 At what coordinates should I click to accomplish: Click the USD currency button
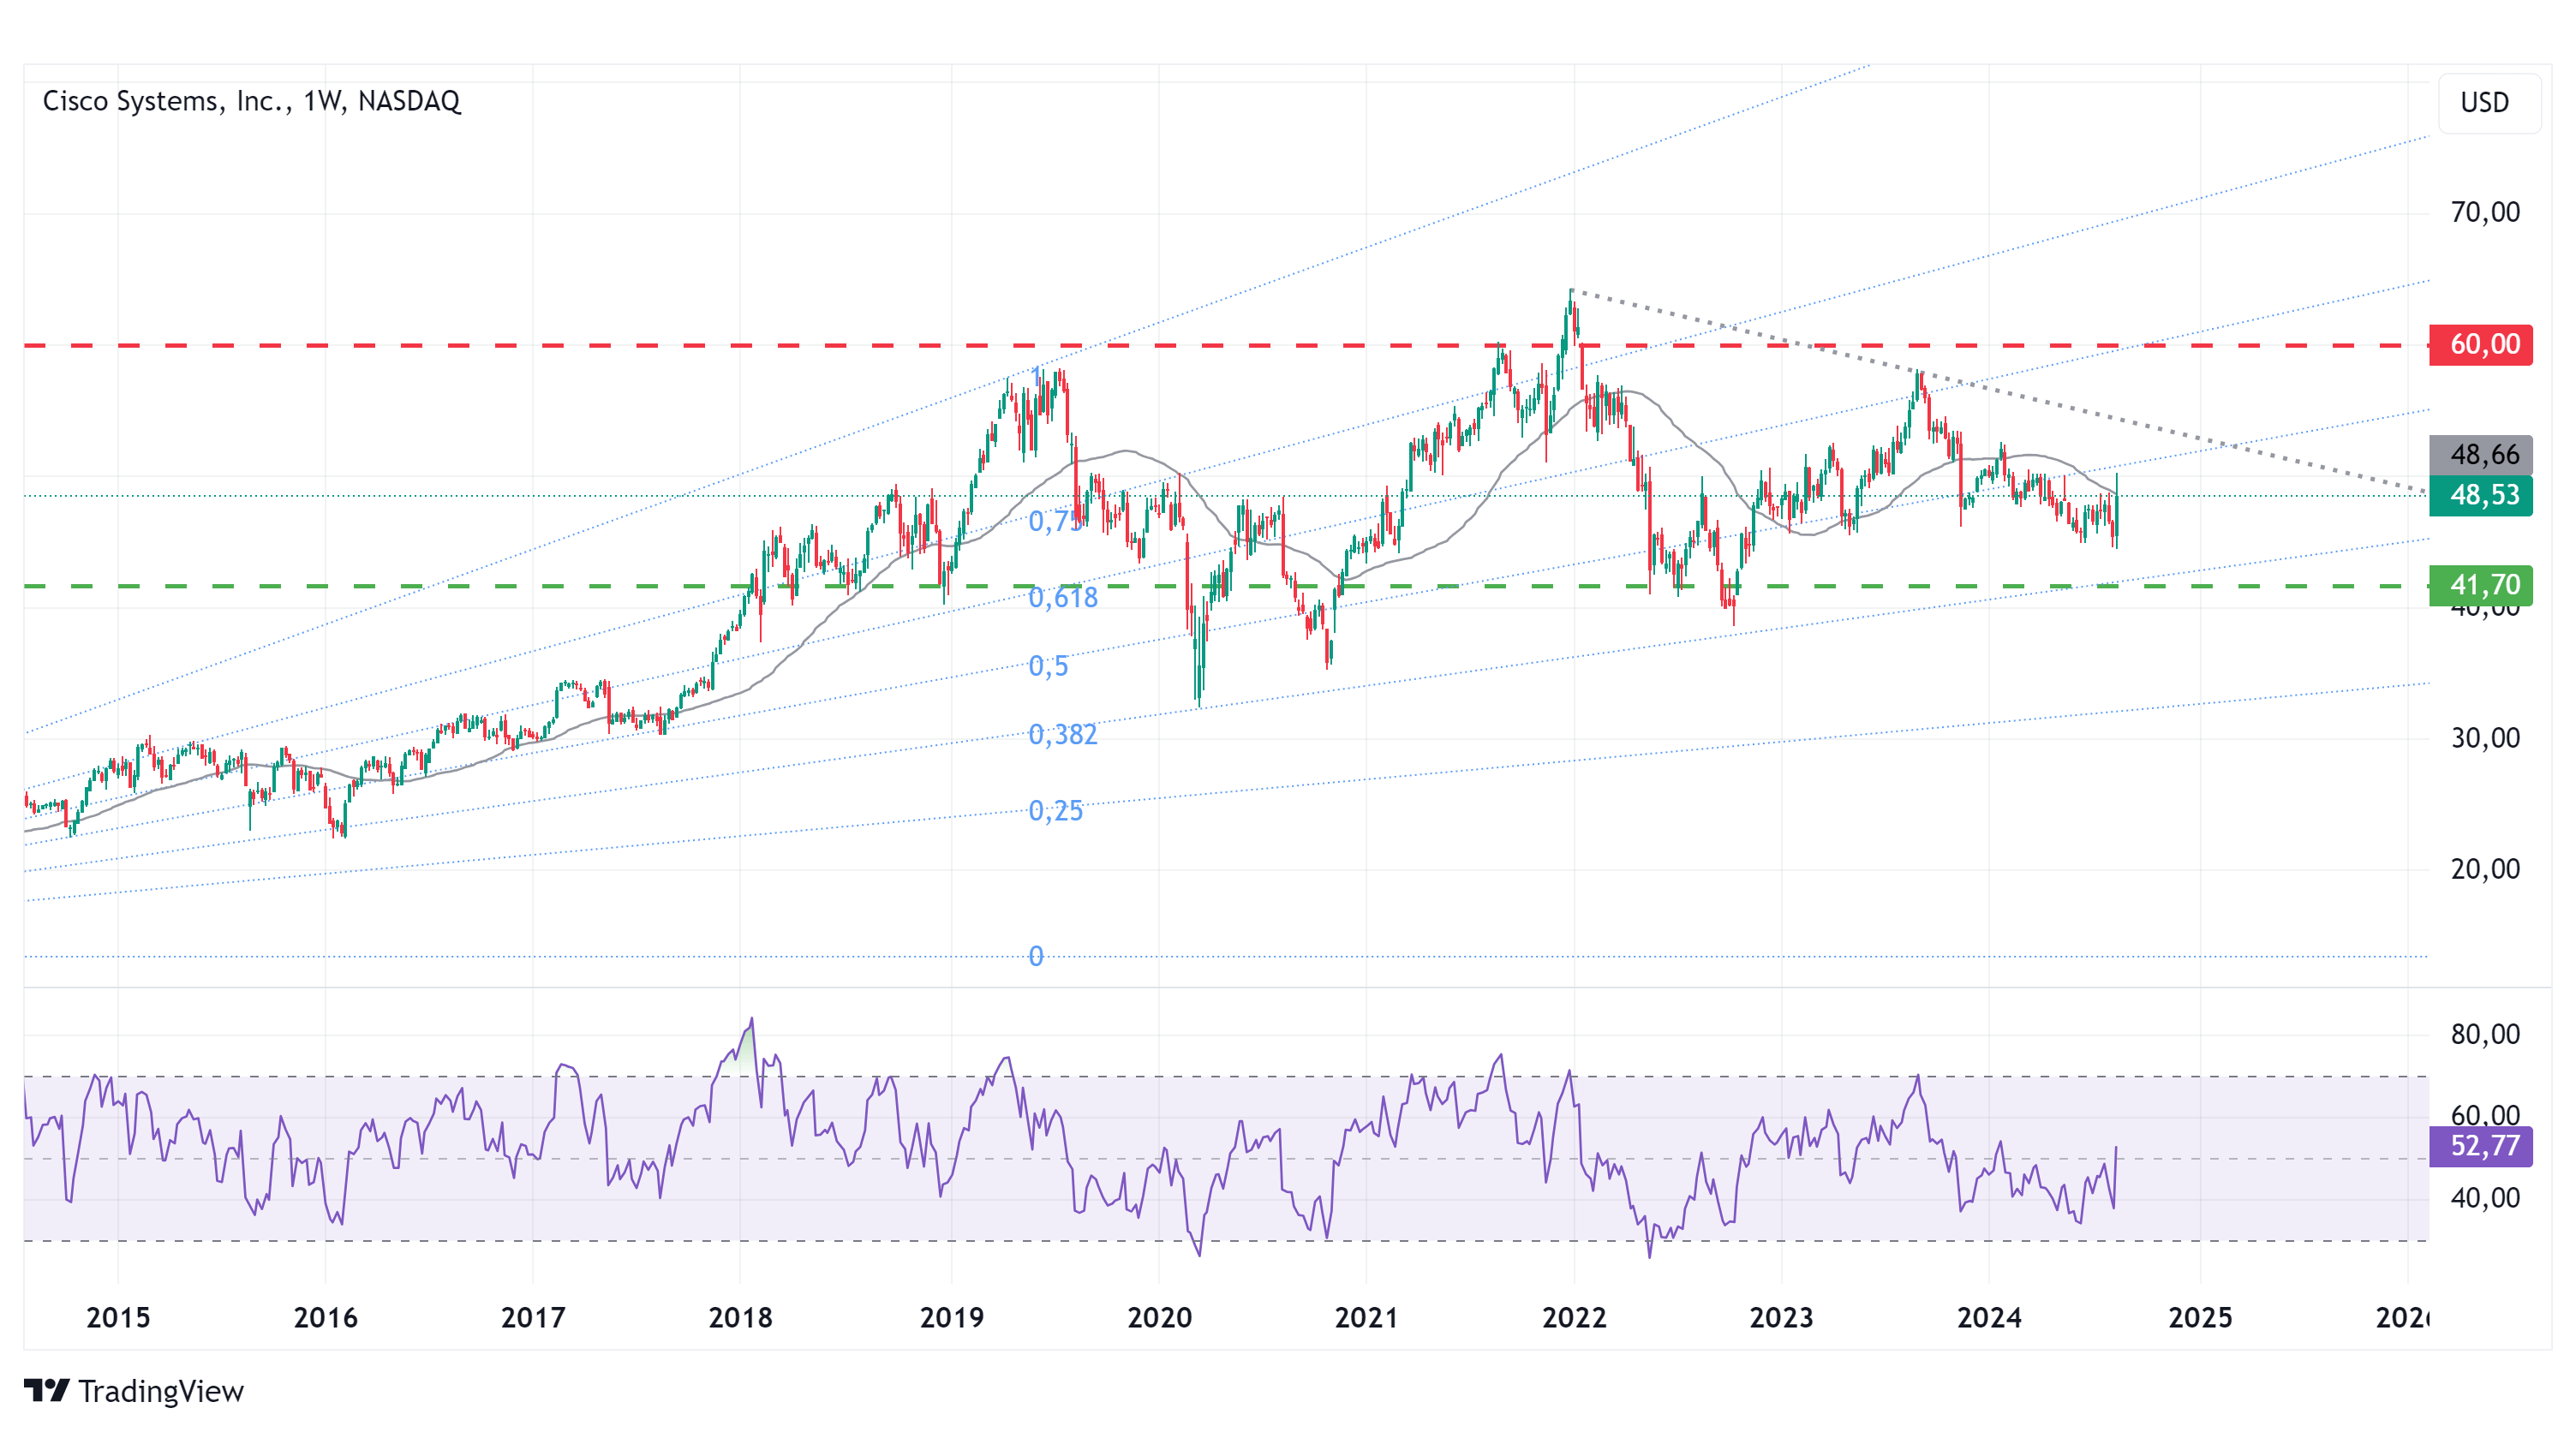tap(2489, 103)
